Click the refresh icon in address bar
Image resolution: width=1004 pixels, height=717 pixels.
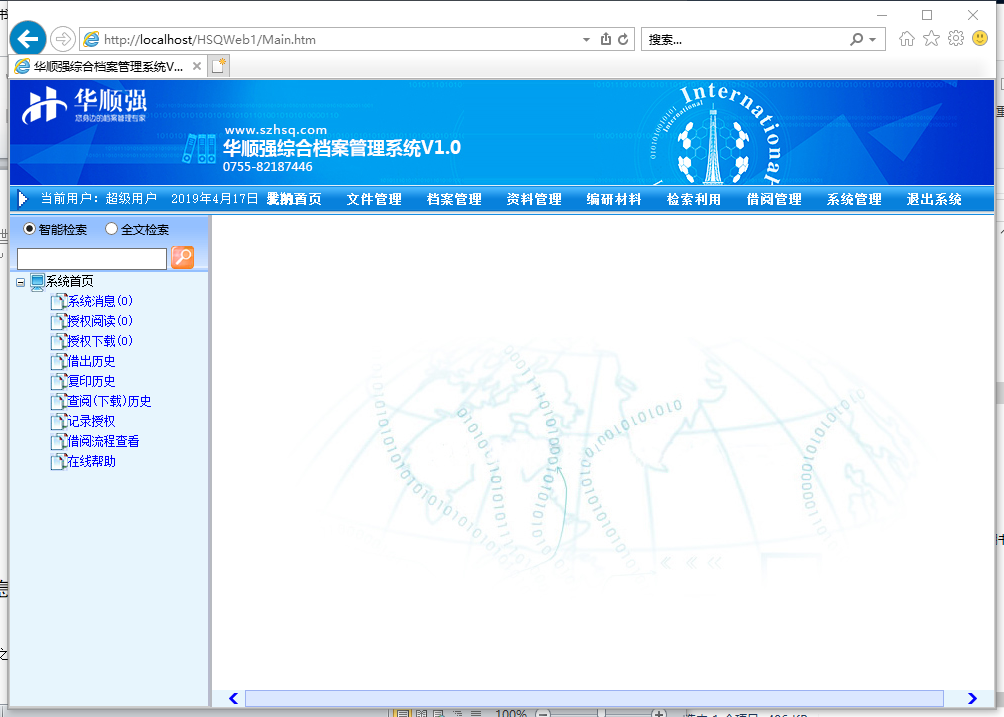(624, 40)
